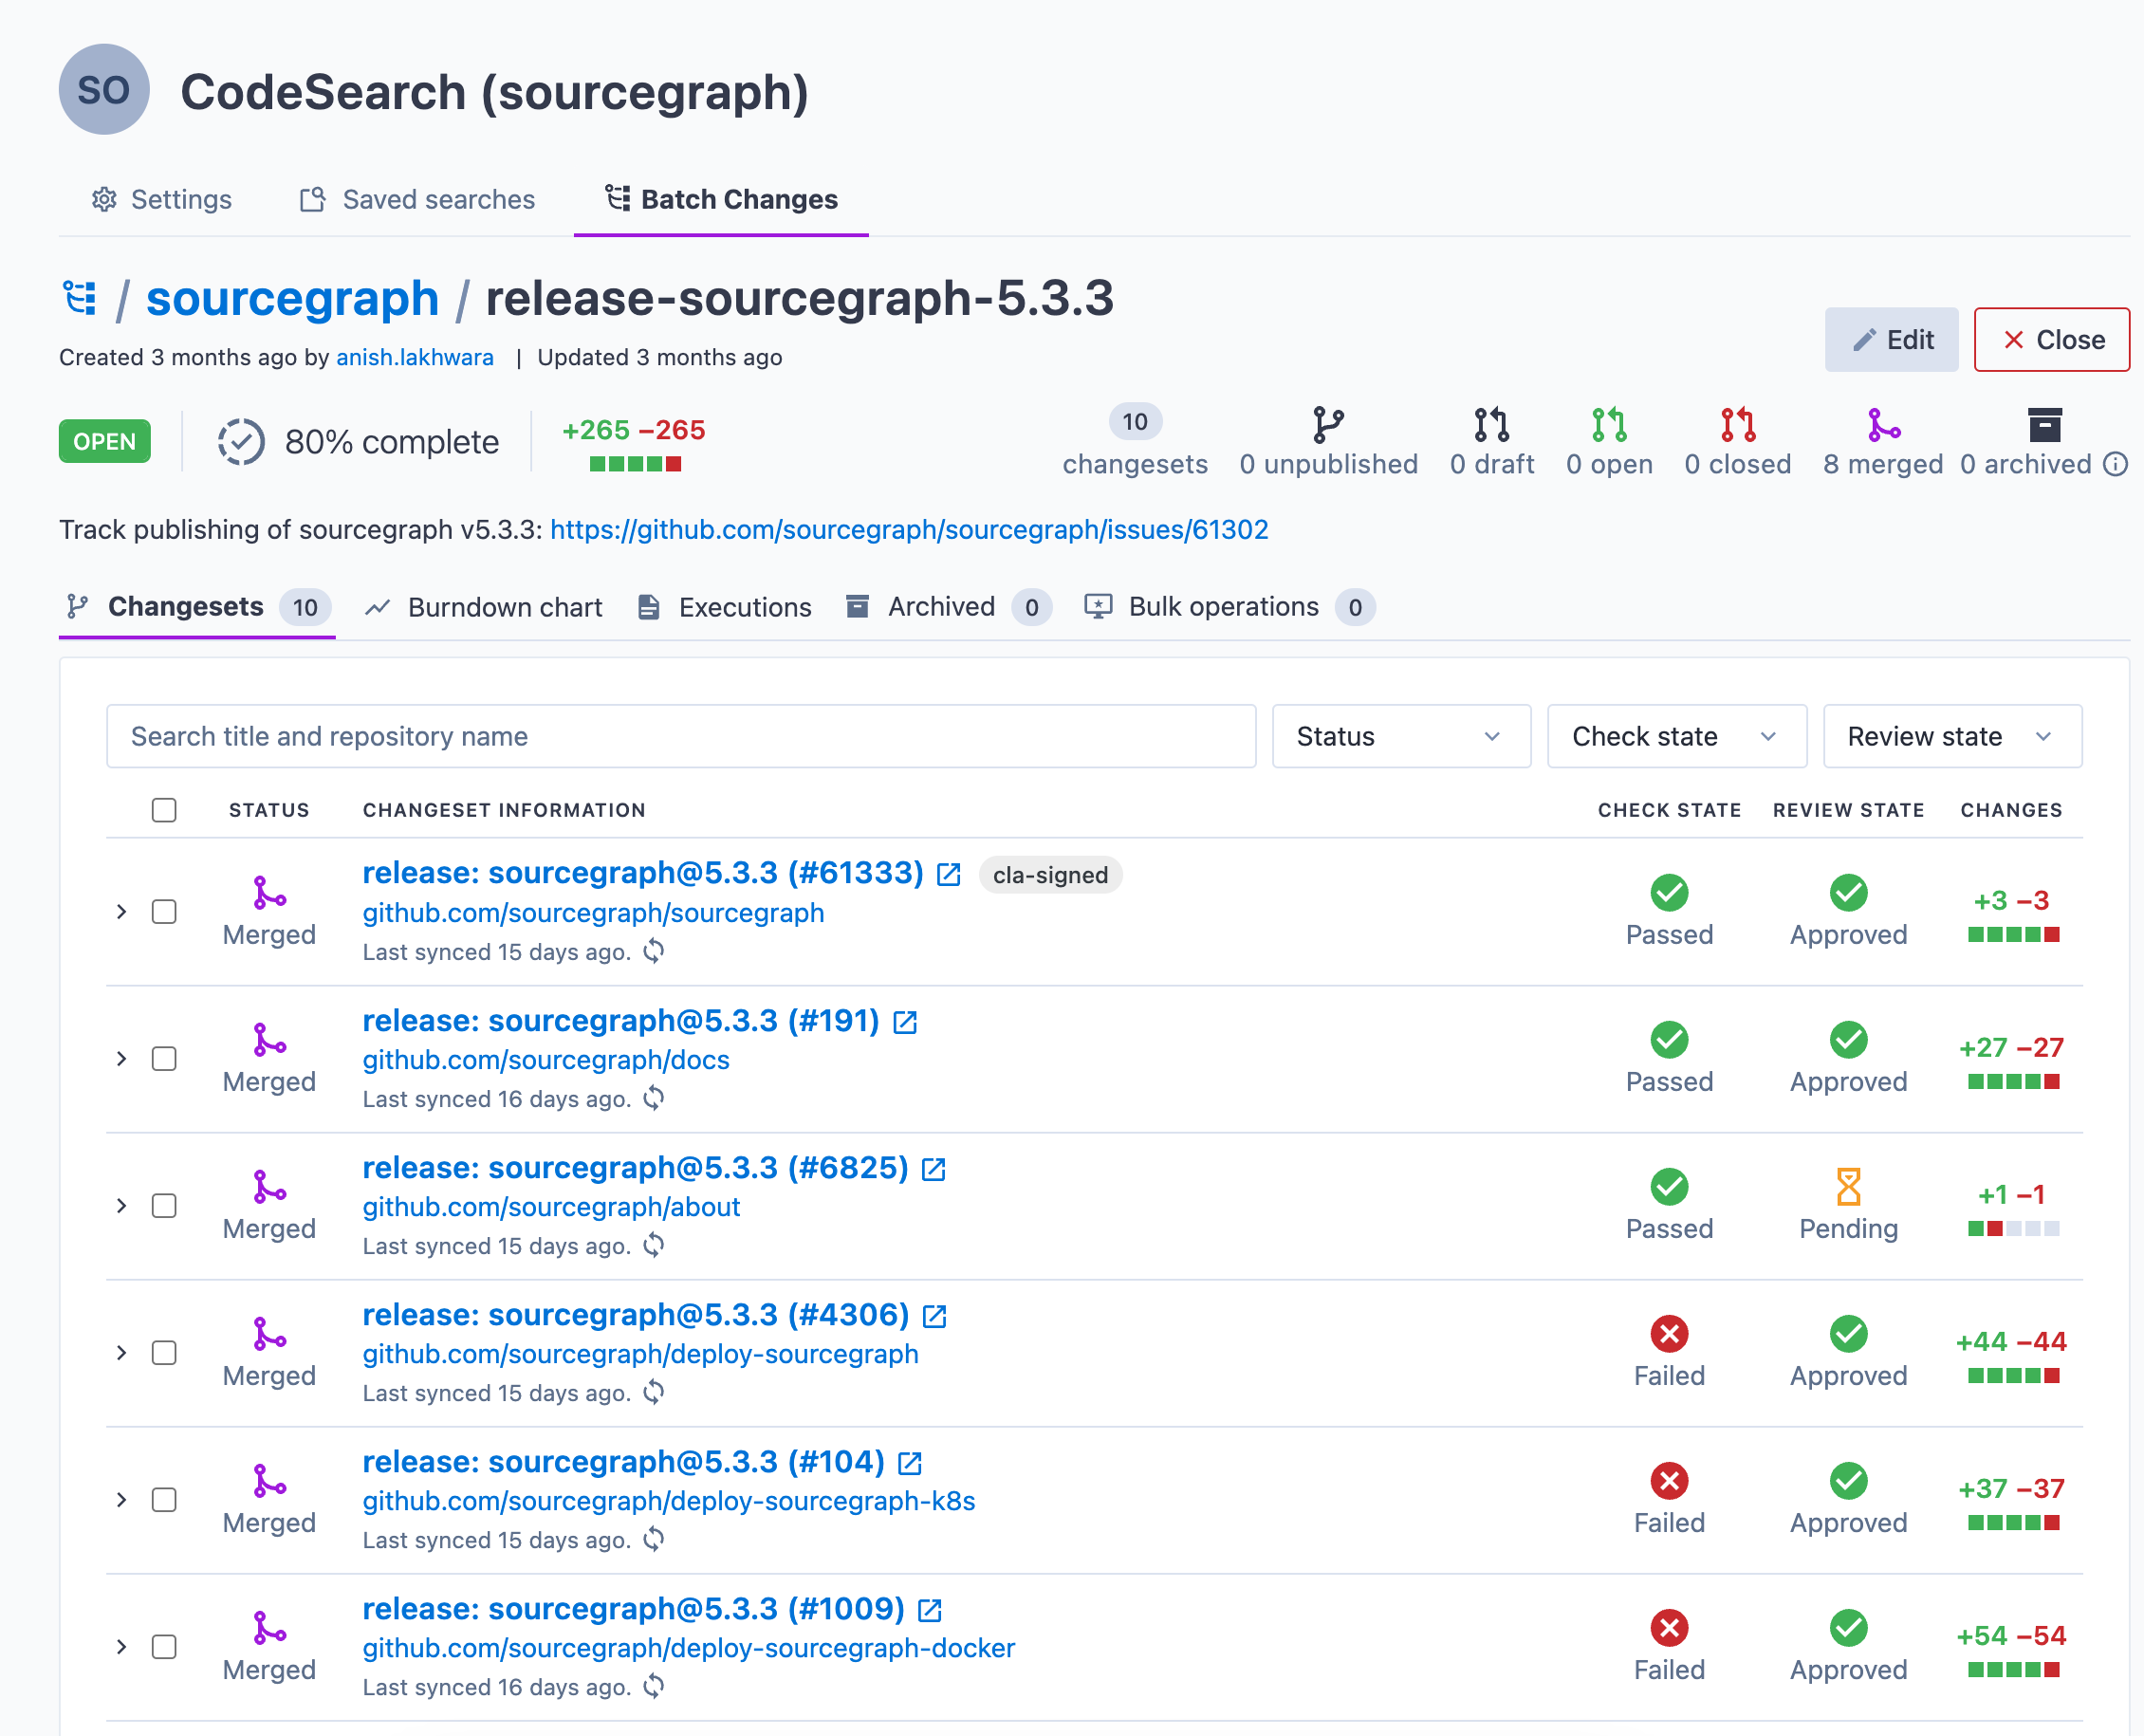Click resync icon for deploy-sourcegraph-k8s row

pos(653,1539)
